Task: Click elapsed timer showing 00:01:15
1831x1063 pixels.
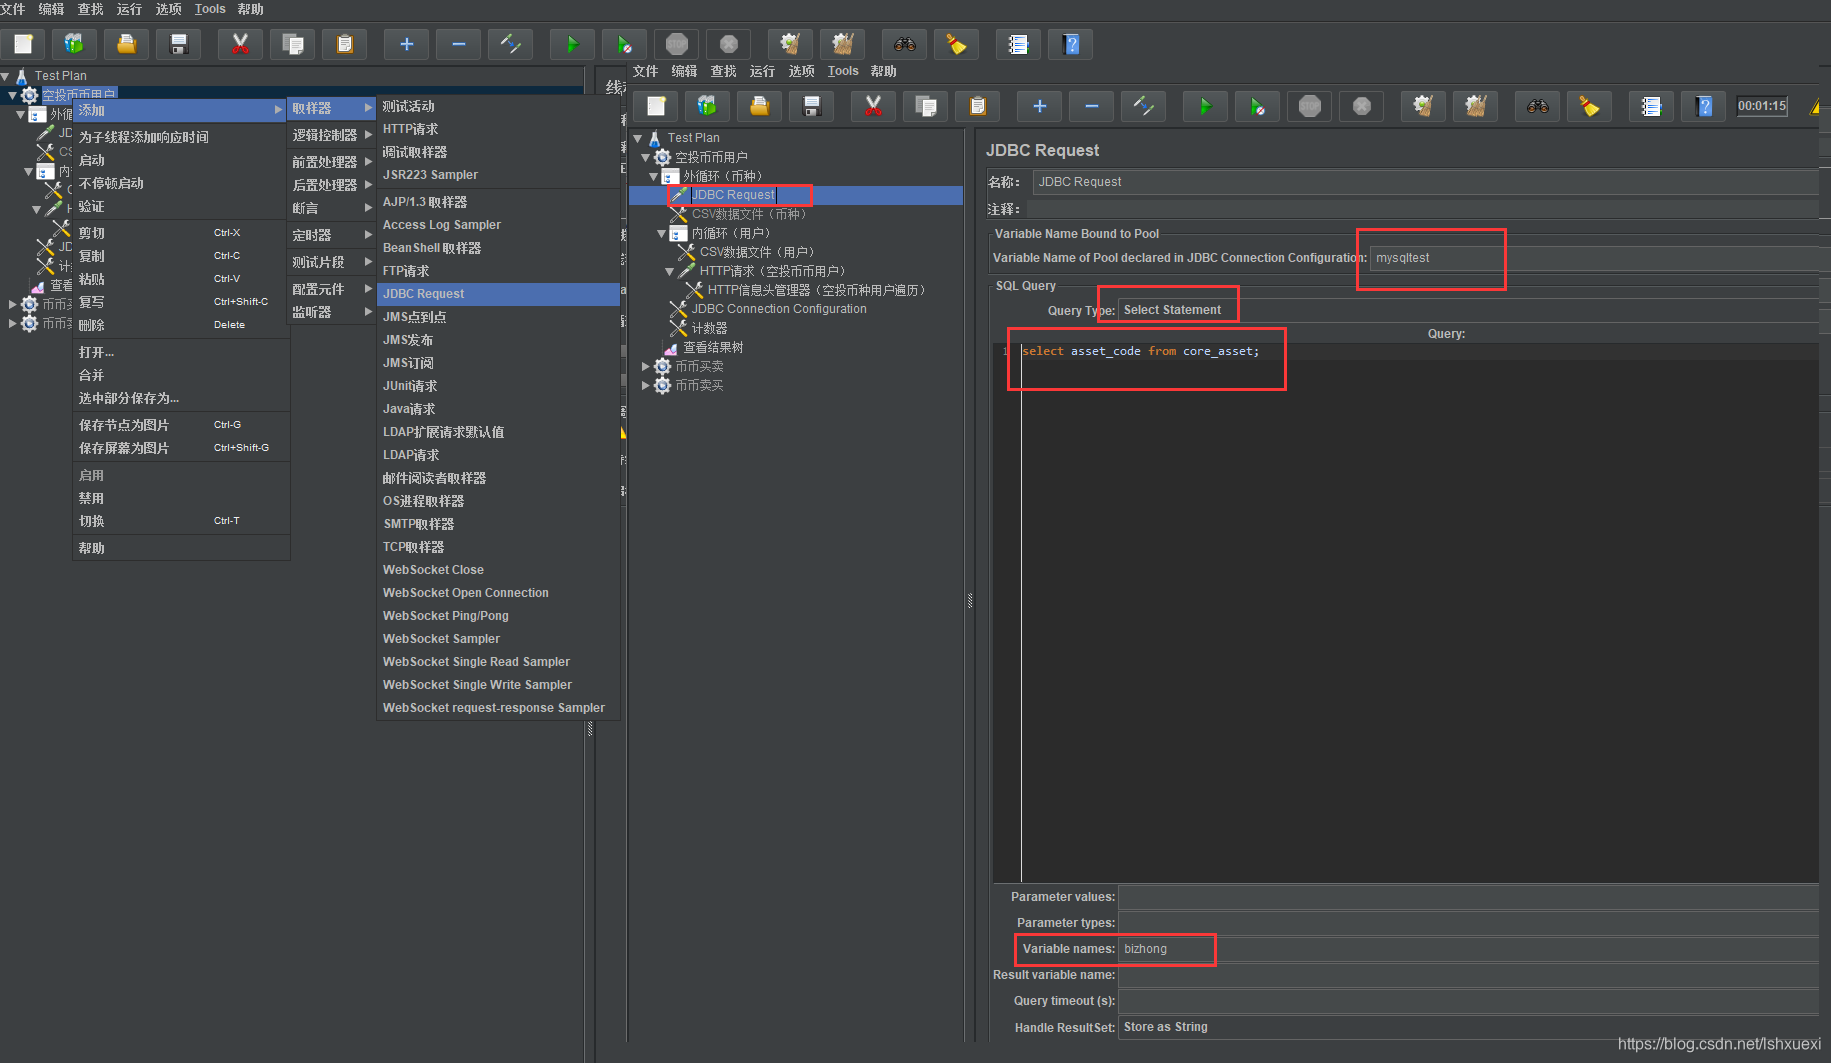Action: click(x=1762, y=106)
